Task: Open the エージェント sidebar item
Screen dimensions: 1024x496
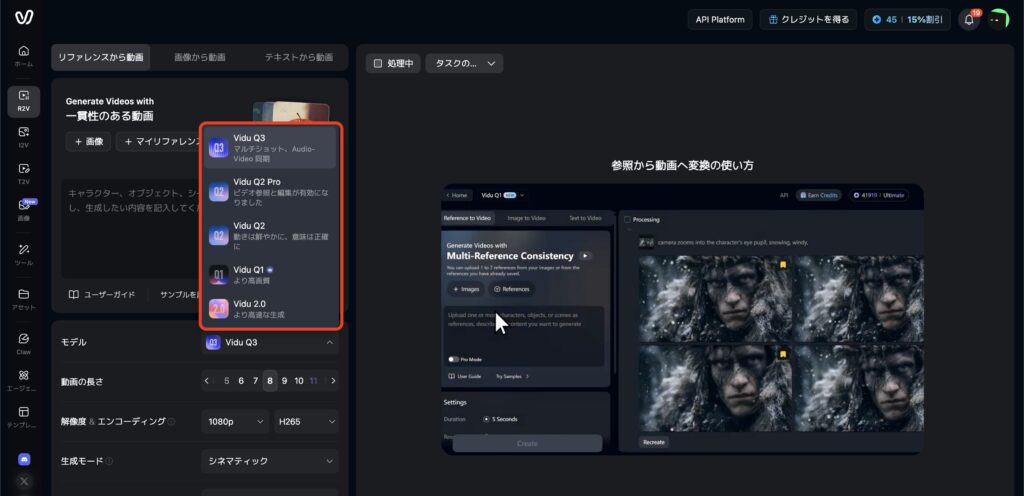Action: 24,381
